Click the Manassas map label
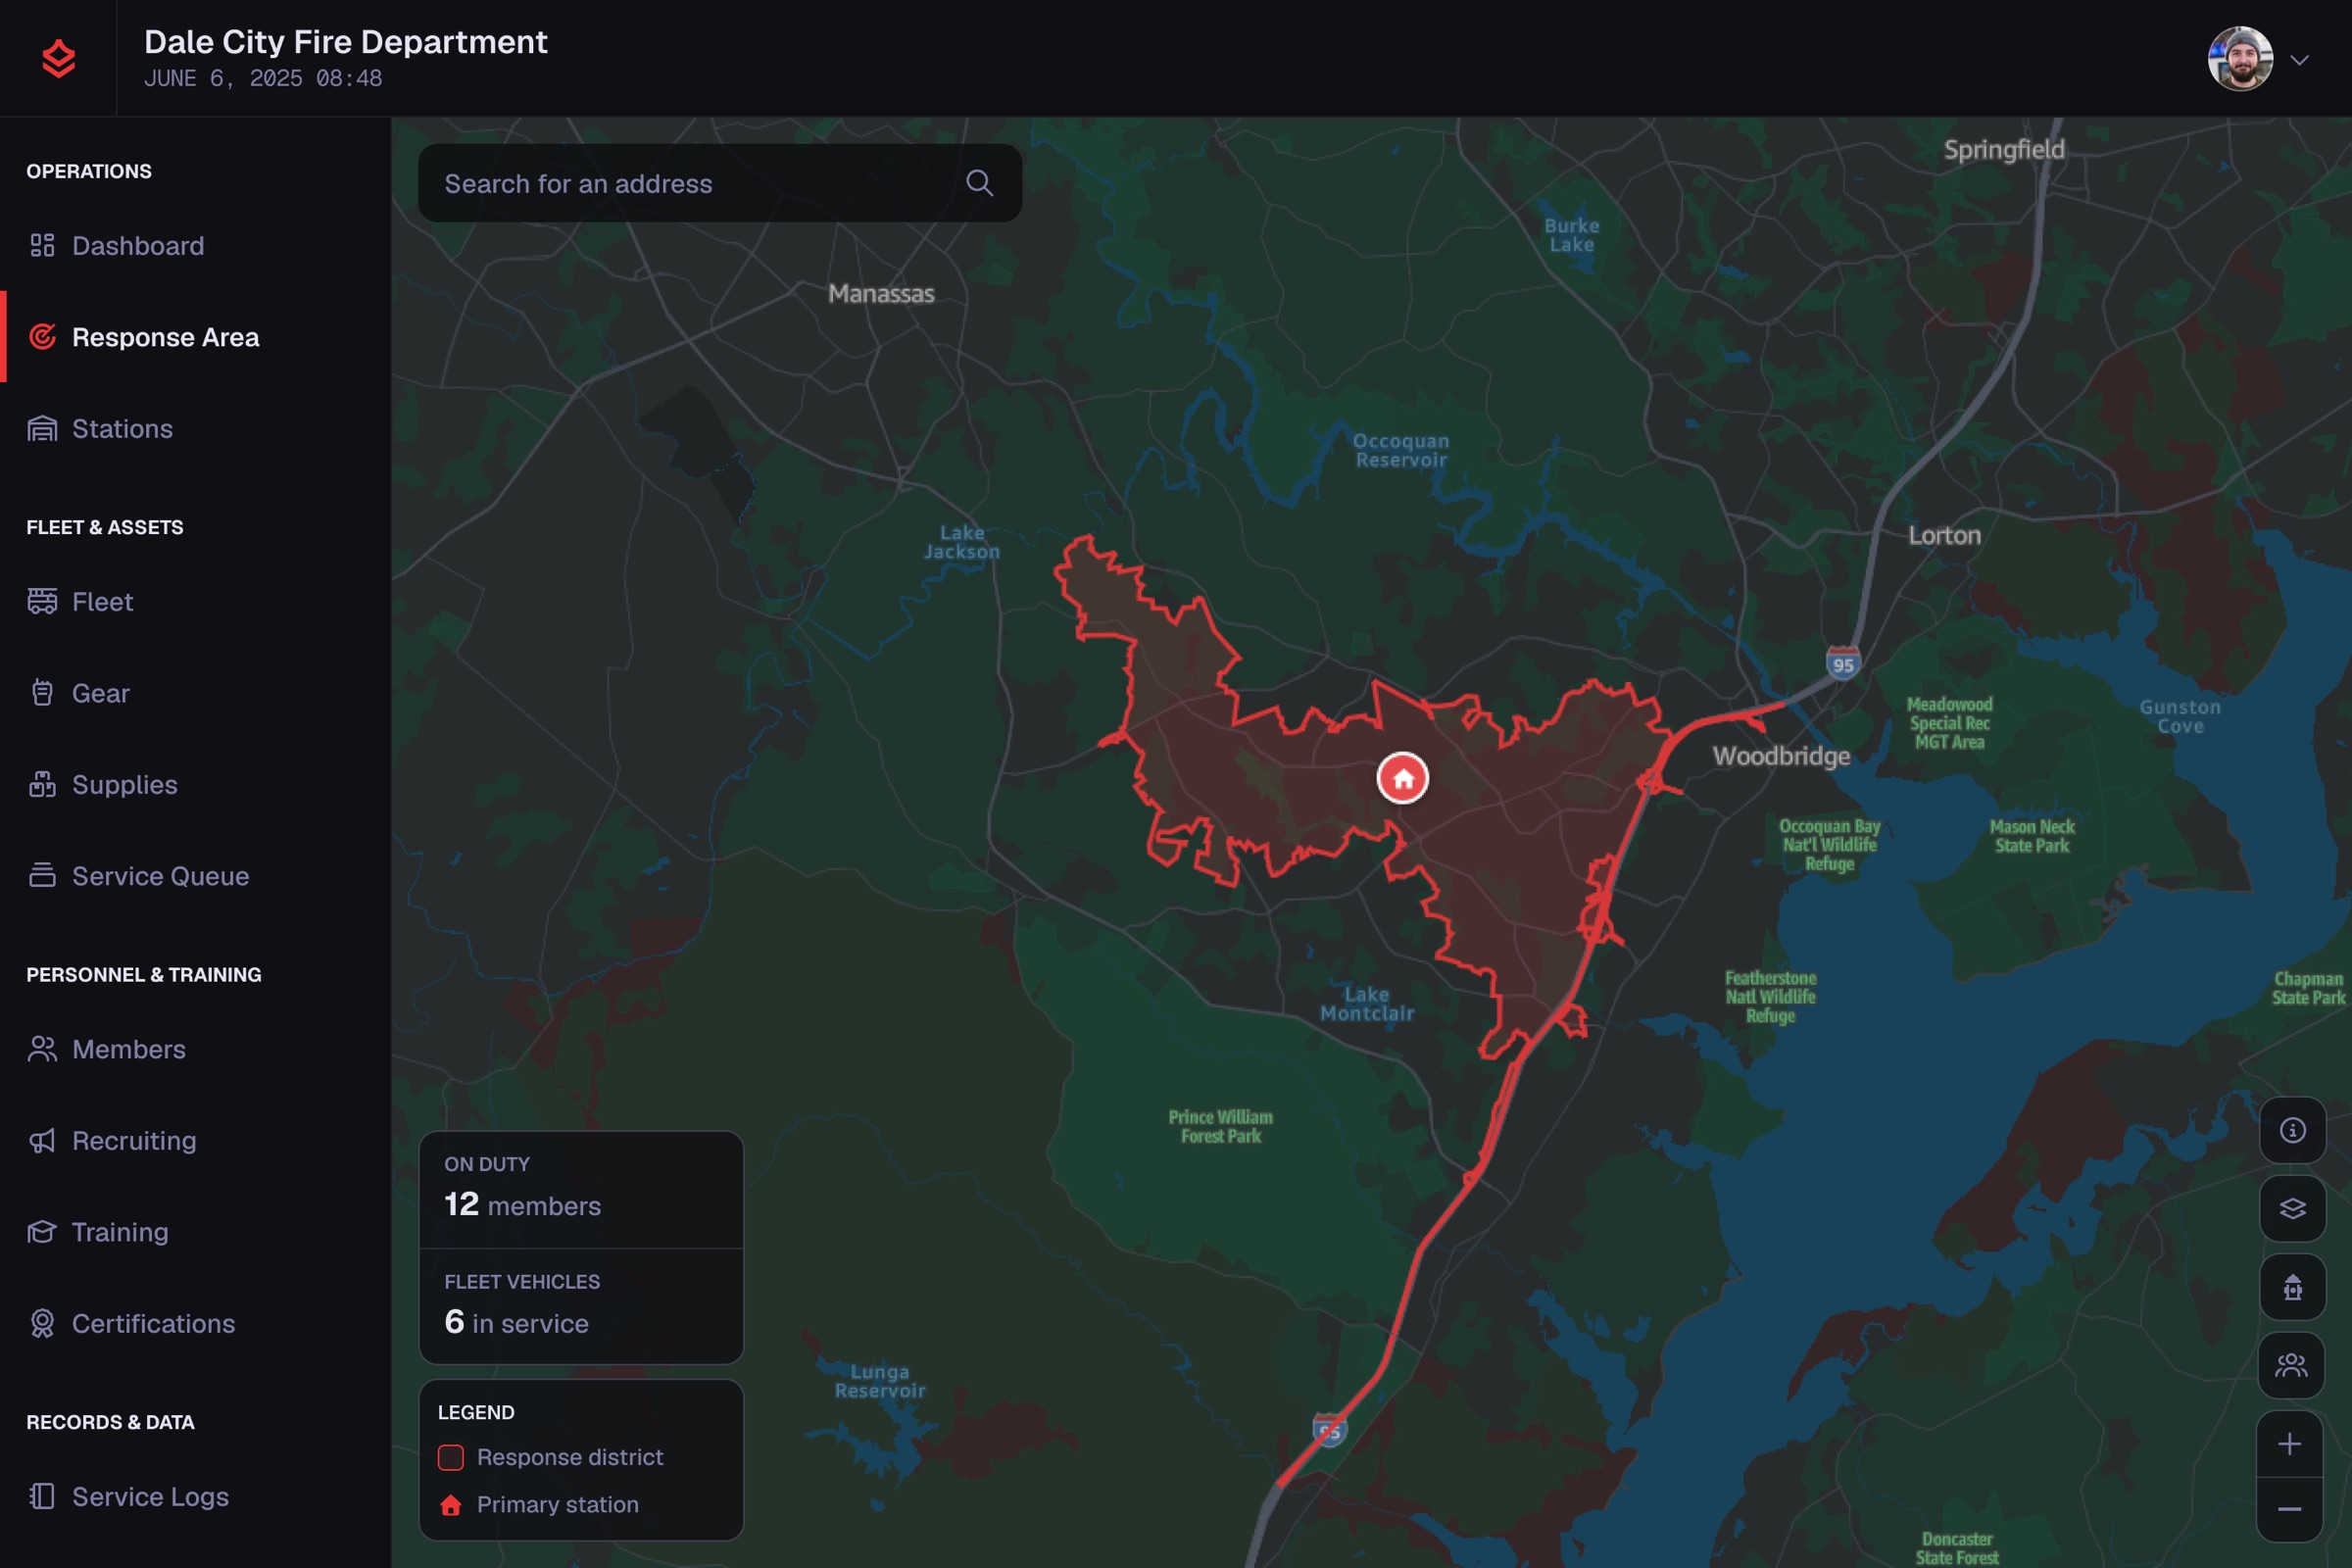 (x=881, y=294)
